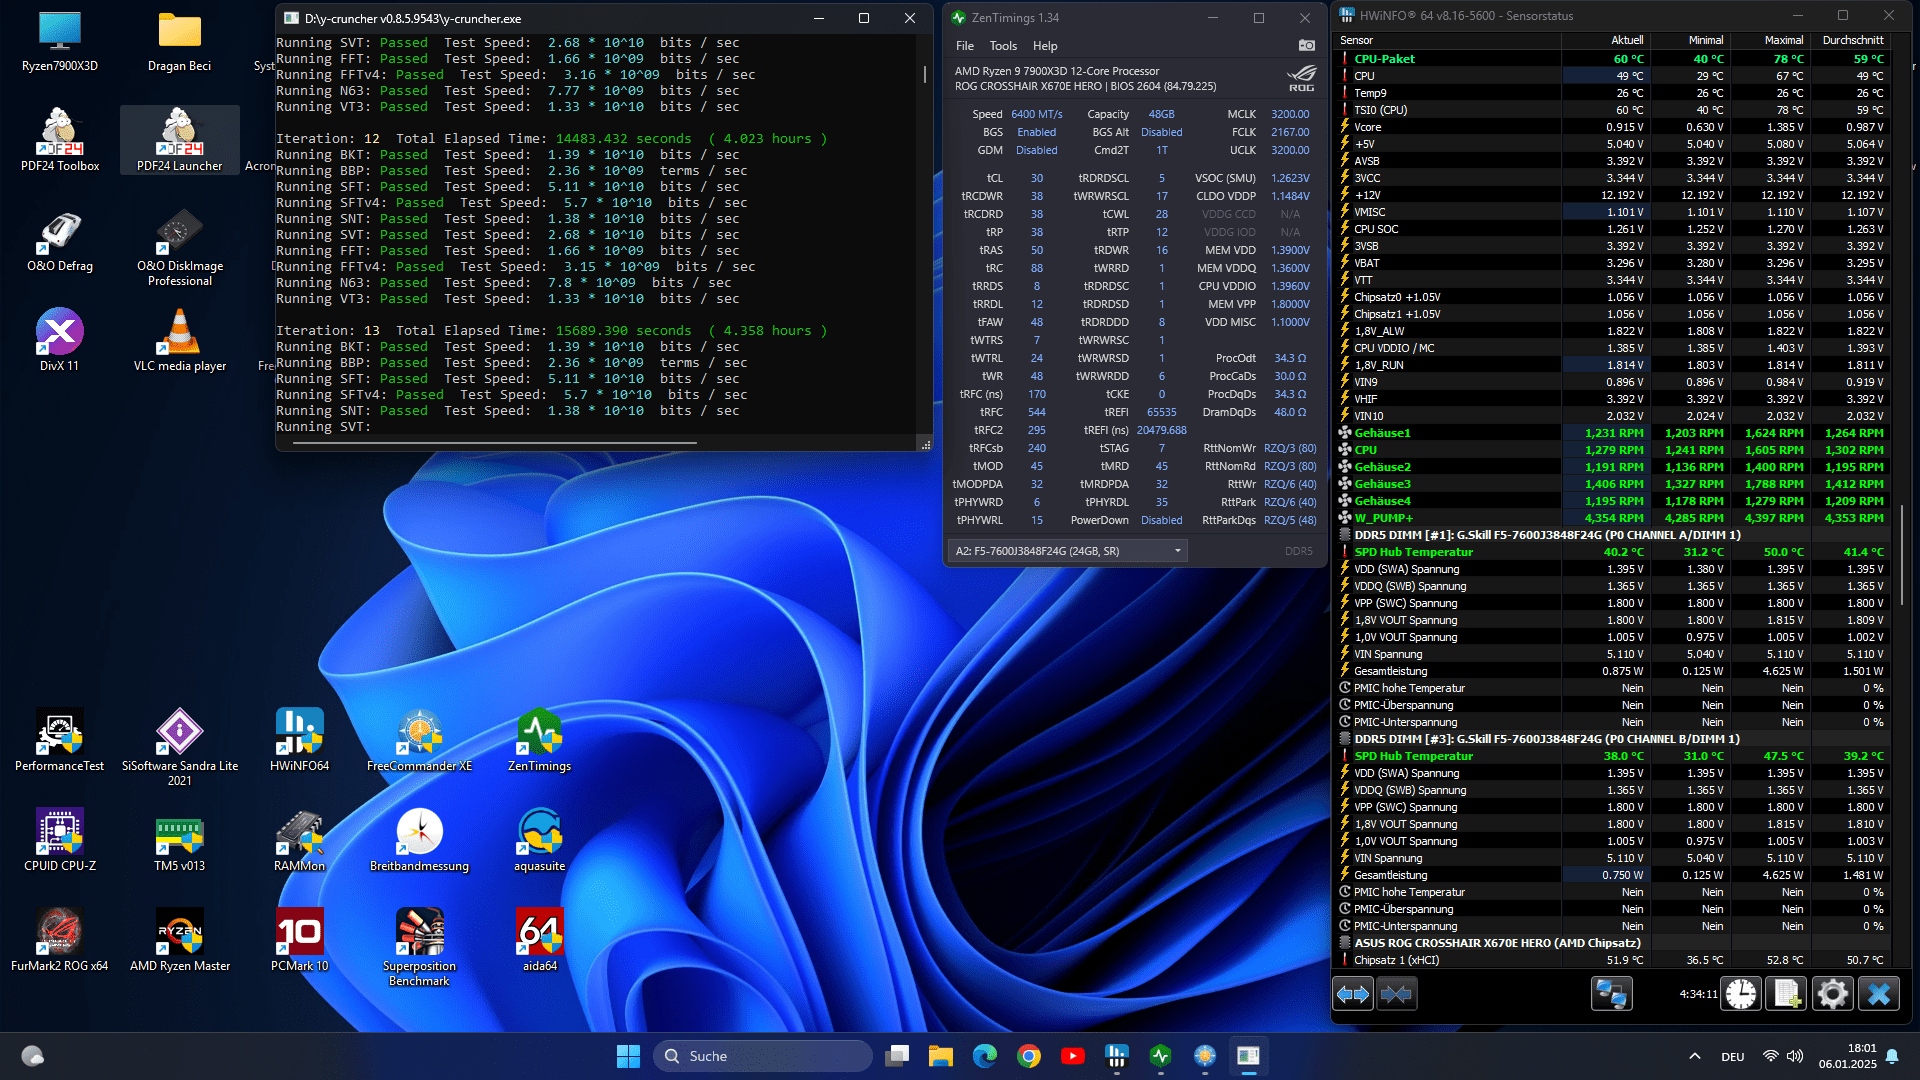
Task: Click the Durchschnitt column header
Action: tap(1852, 40)
